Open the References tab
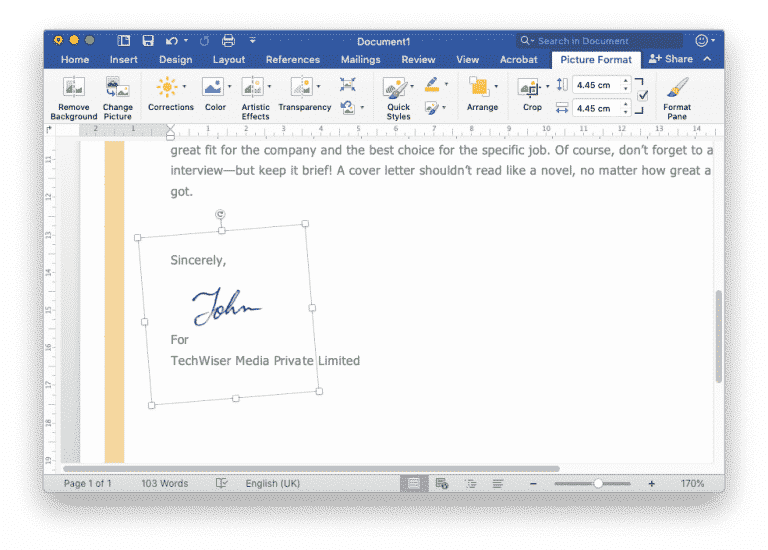Screen dimensions: 768x550 click(x=293, y=59)
